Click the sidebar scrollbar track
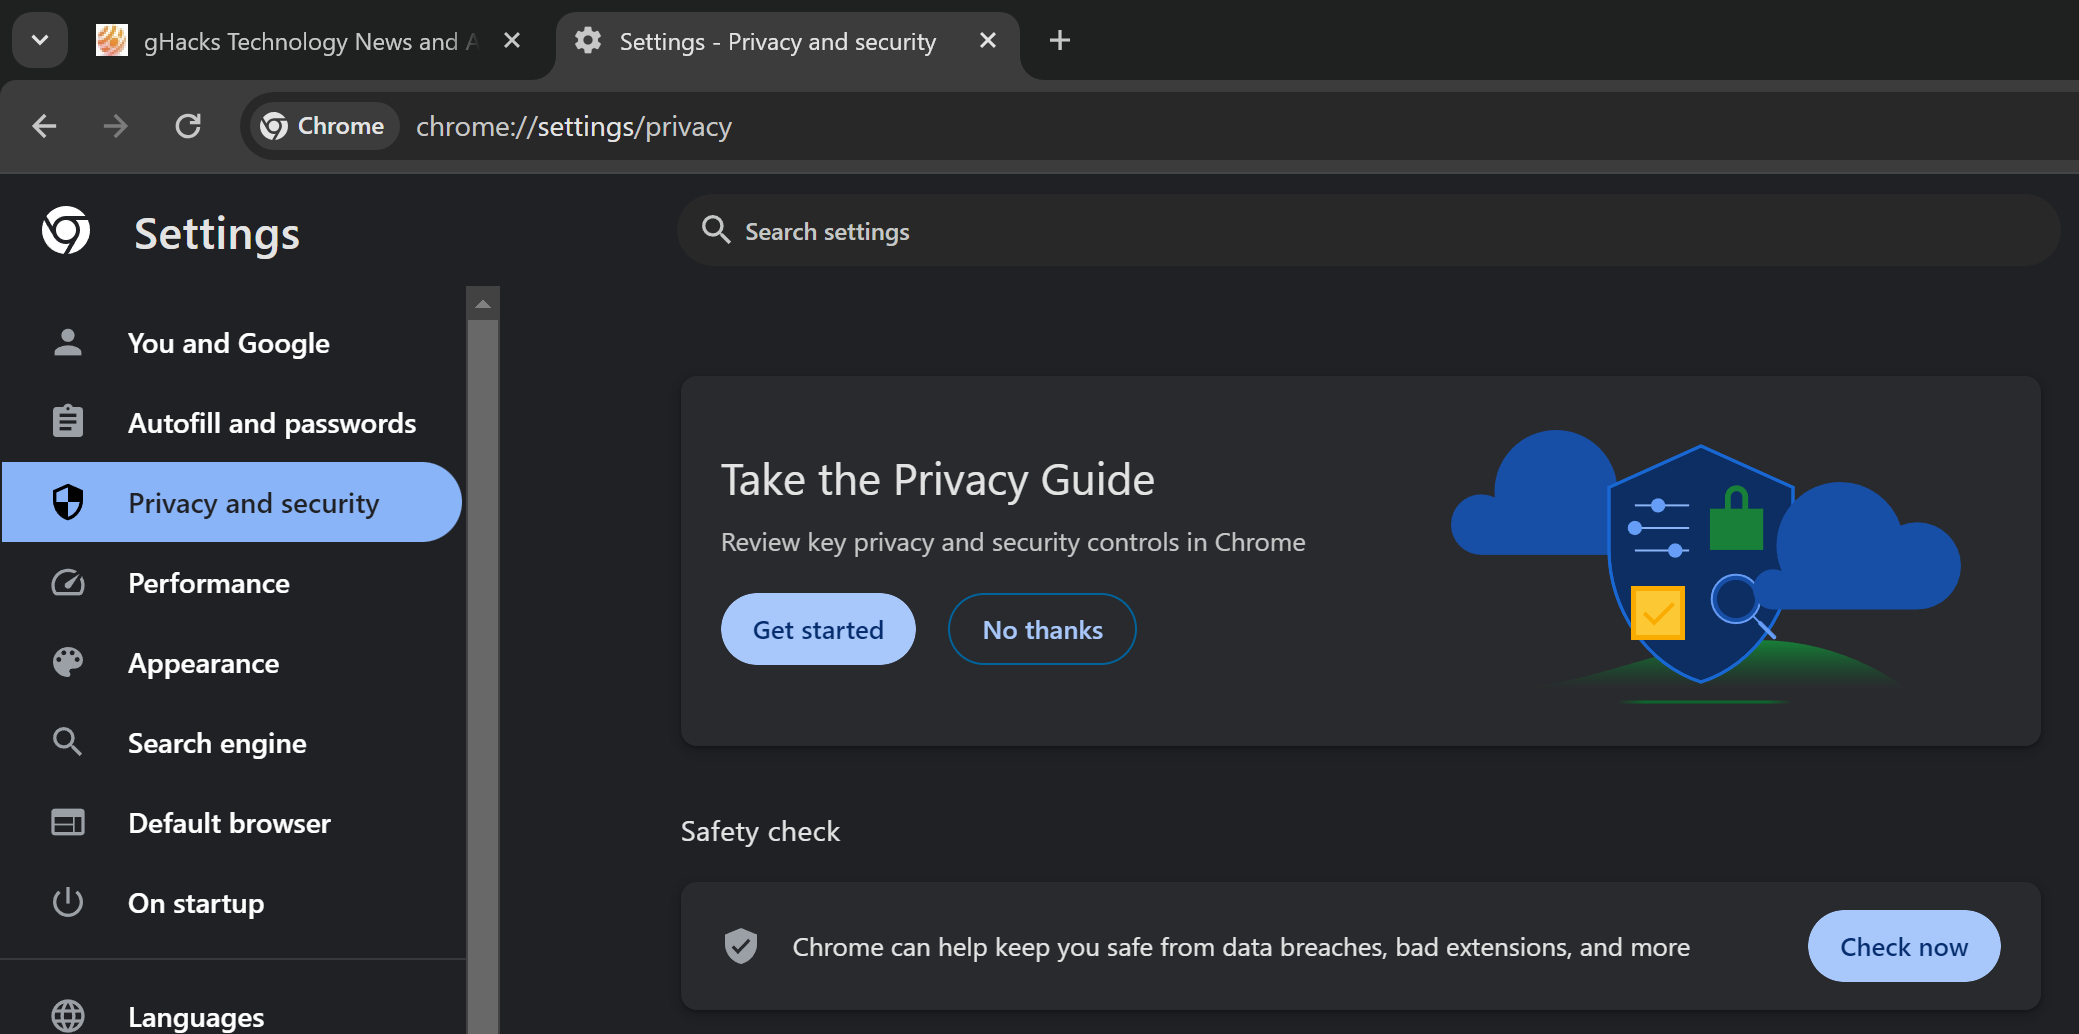Screen dimensions: 2079x1034 [x=483, y=677]
